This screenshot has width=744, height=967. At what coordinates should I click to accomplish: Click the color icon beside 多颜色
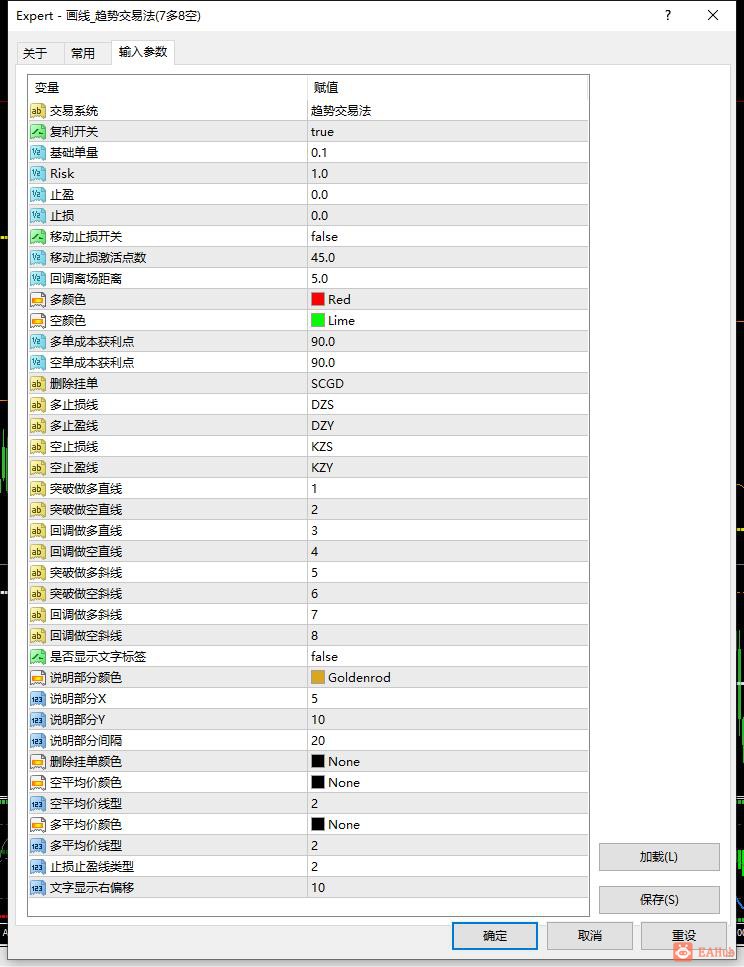click(38, 300)
